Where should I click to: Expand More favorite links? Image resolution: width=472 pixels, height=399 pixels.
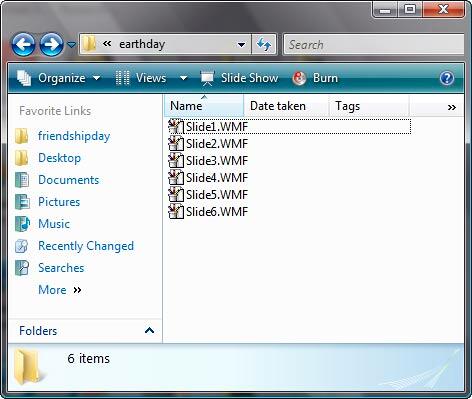pos(60,290)
